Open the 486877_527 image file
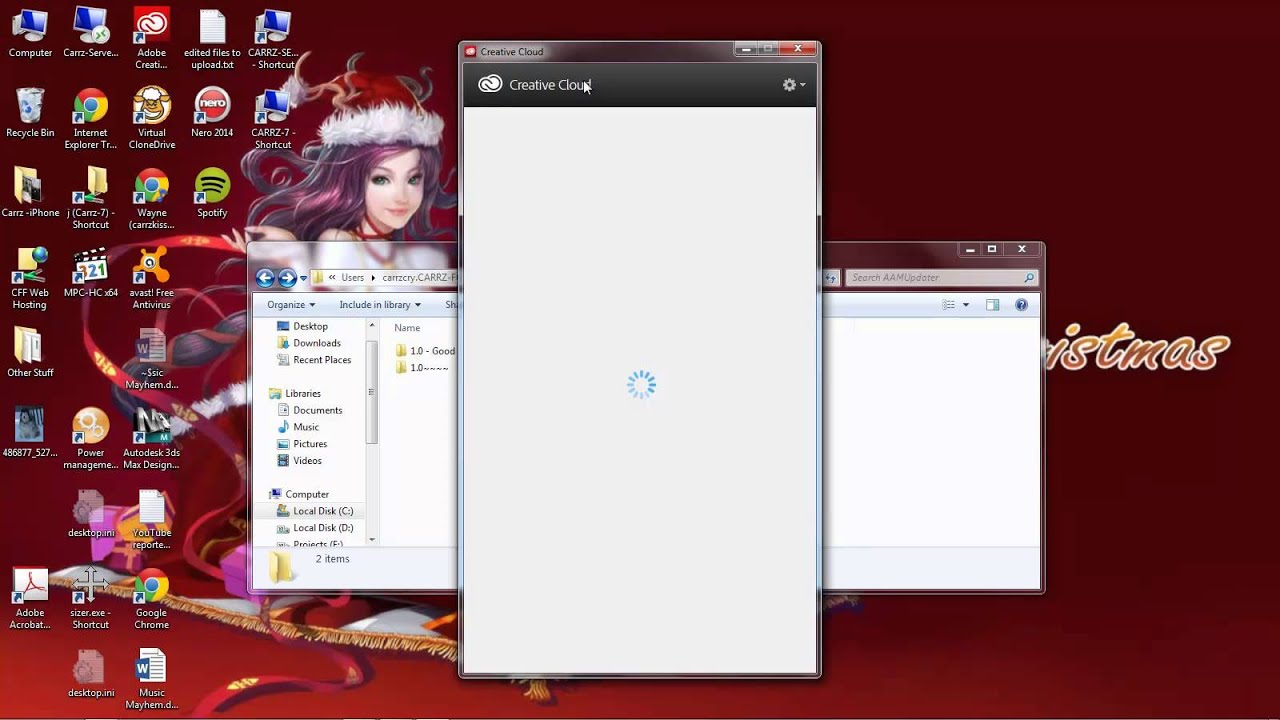The height and width of the screenshot is (720, 1280). (x=30, y=433)
